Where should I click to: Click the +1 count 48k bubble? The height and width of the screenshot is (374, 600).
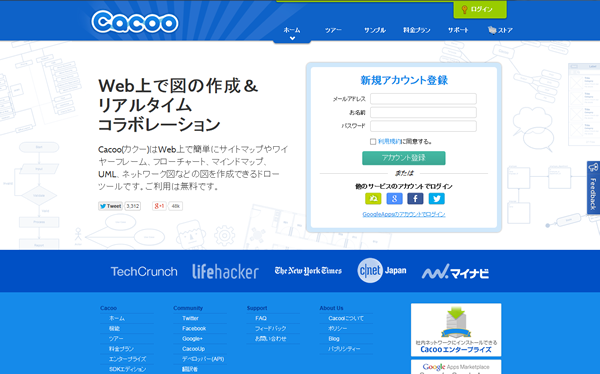pyautogui.click(x=176, y=206)
